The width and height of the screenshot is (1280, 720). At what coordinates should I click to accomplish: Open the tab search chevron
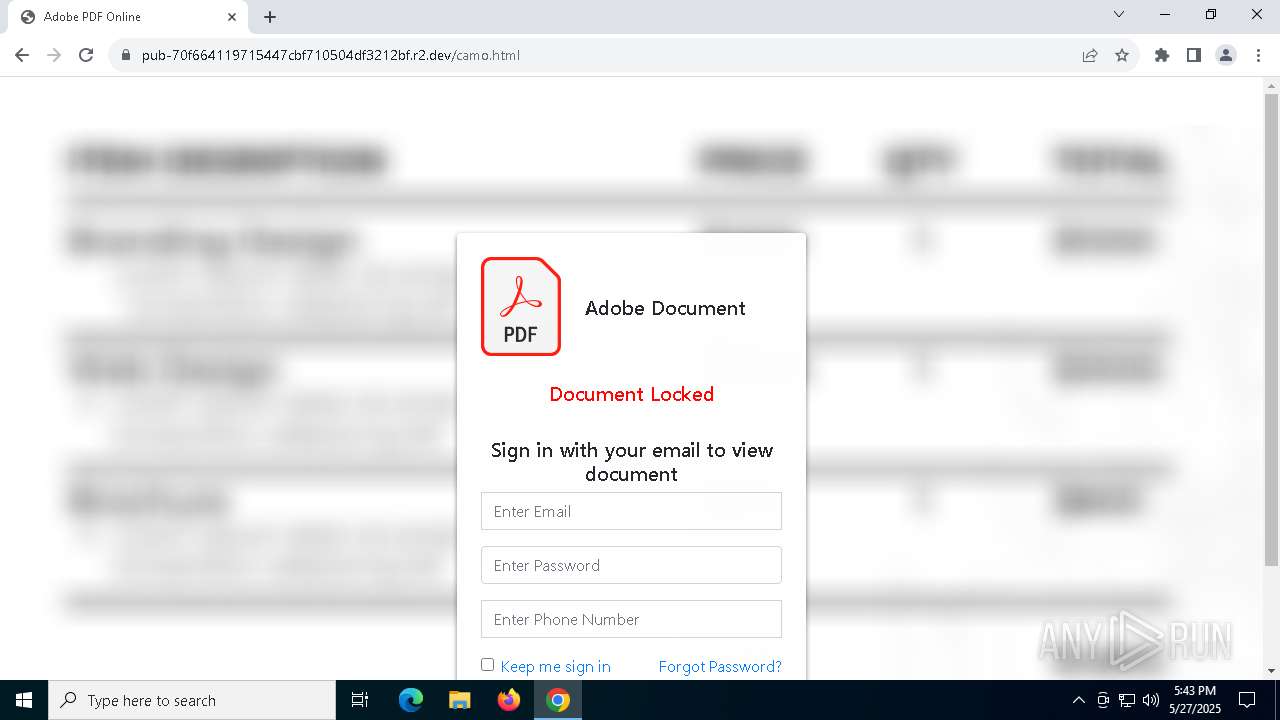coord(1119,15)
